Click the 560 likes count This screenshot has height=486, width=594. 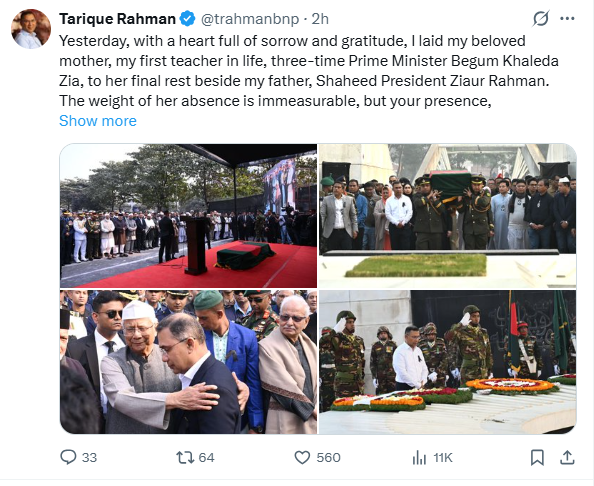click(328, 458)
